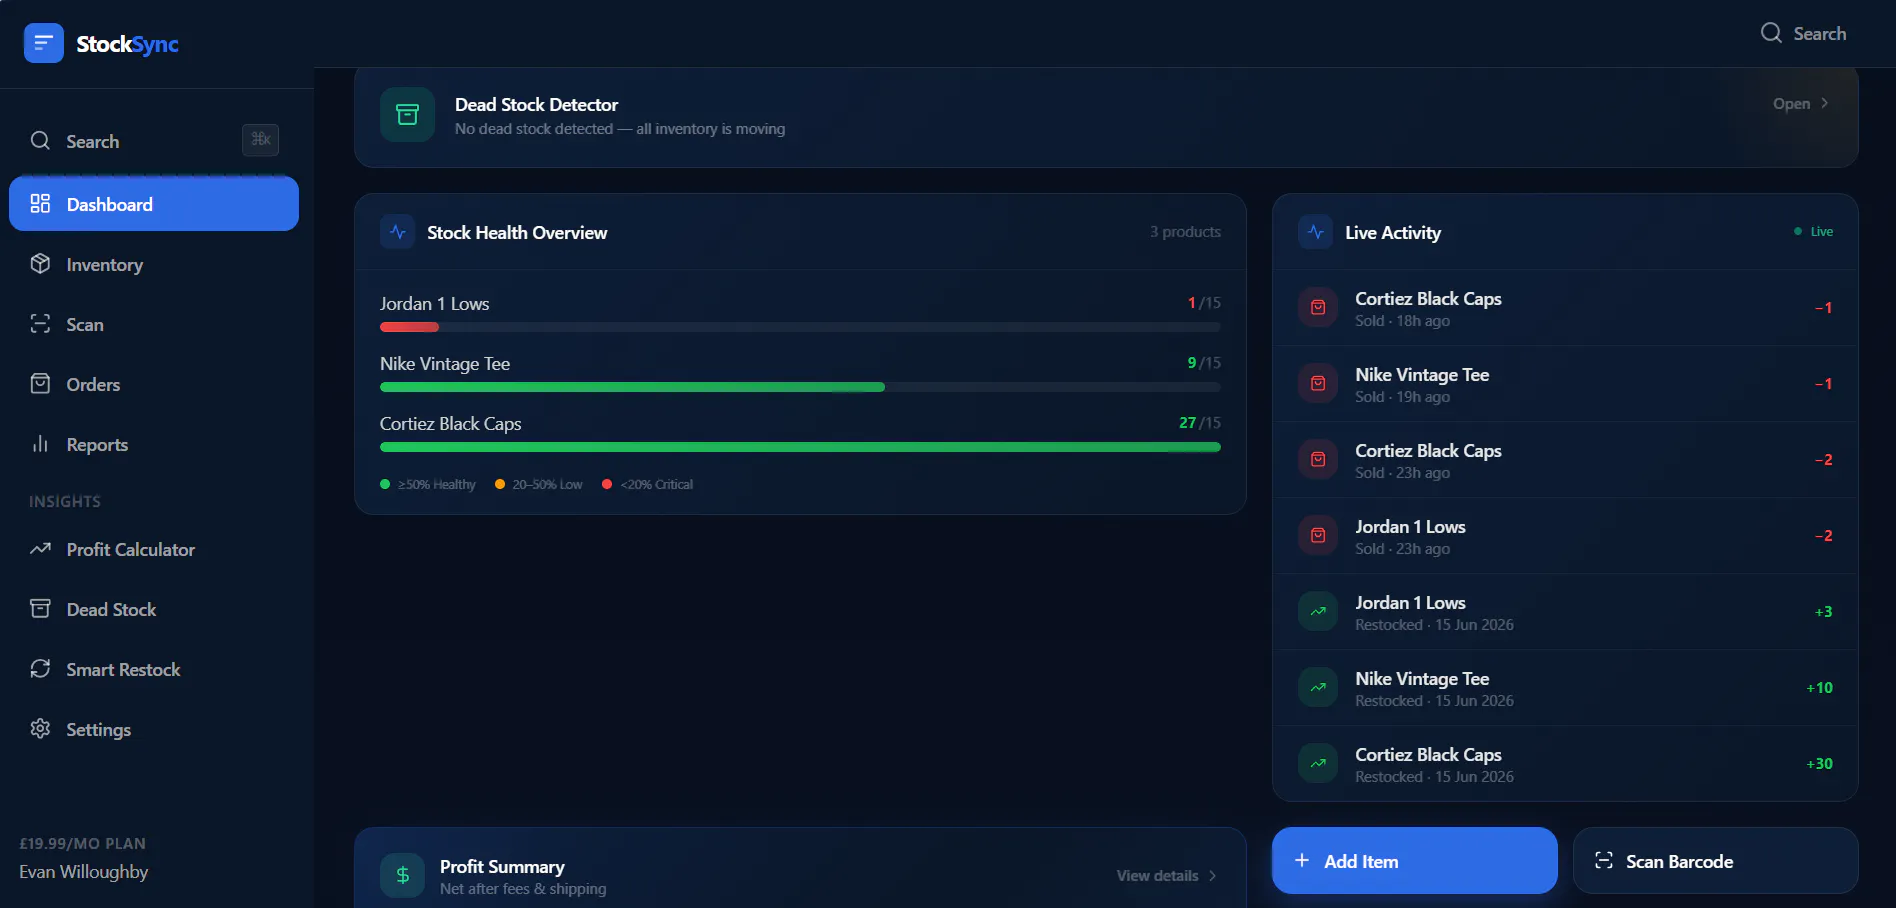Open View details in Profit Summary
The width and height of the screenshot is (1896, 908).
point(1167,876)
